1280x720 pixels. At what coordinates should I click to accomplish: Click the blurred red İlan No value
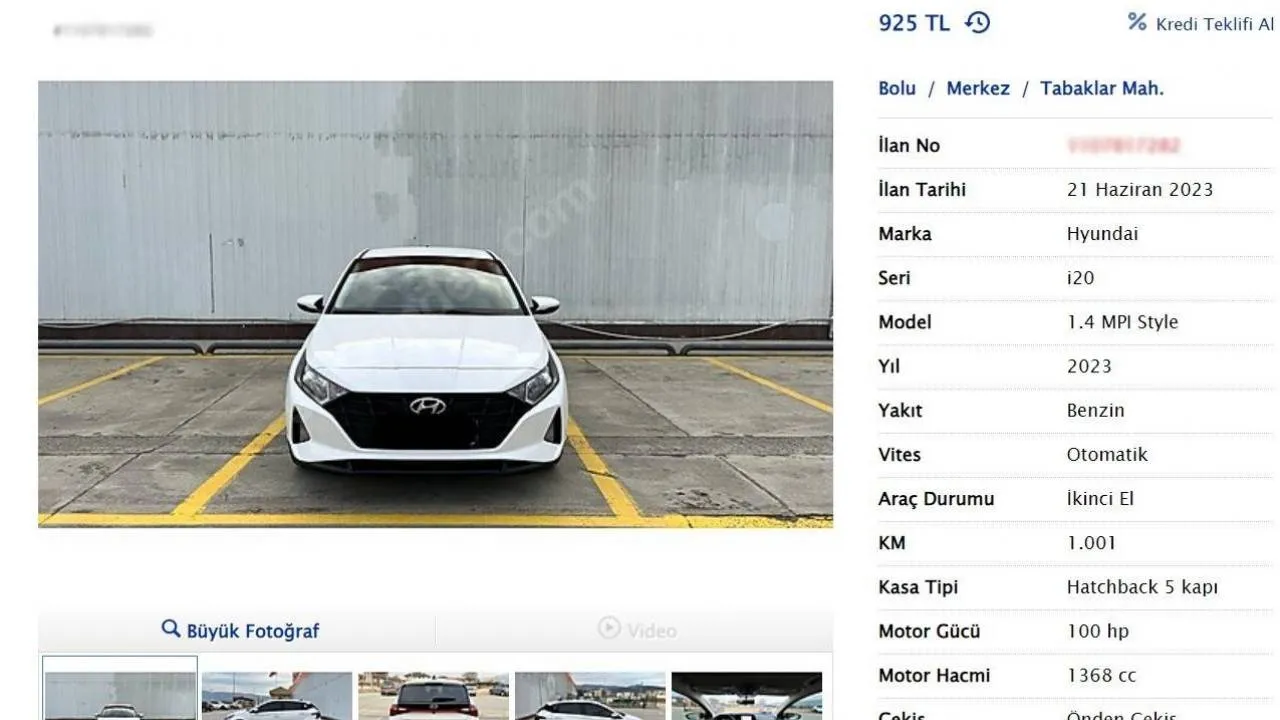click(x=1124, y=146)
